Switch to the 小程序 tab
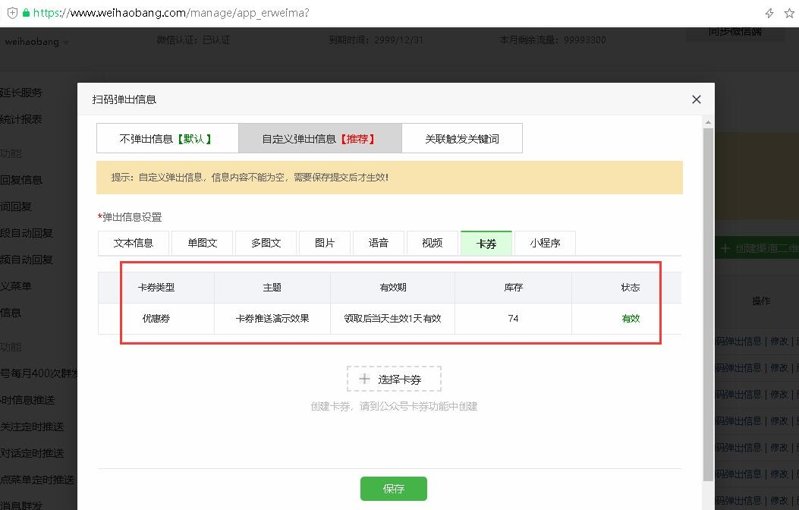 [x=545, y=243]
